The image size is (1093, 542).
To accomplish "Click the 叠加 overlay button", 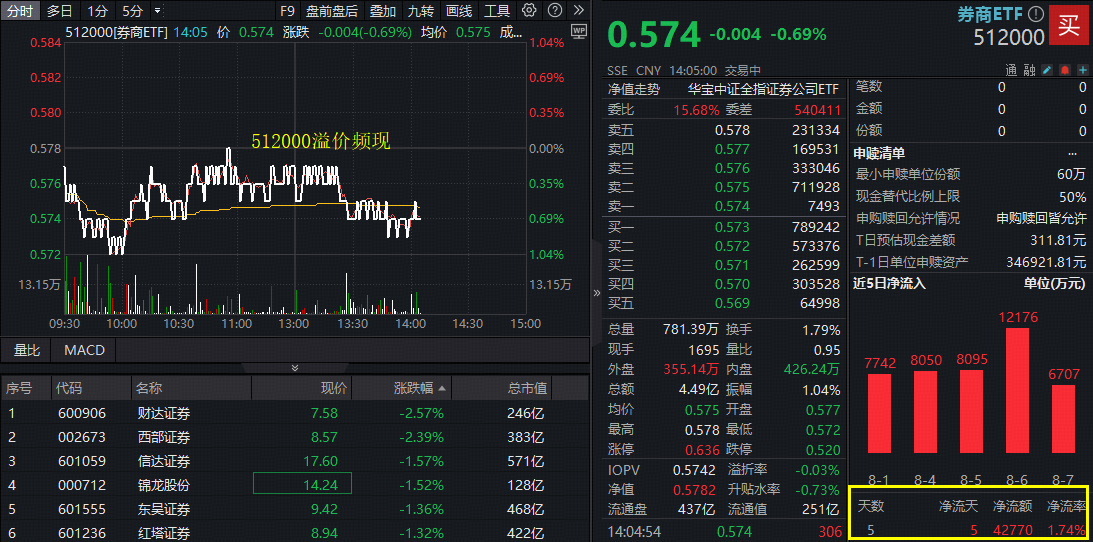I will point(383,10).
